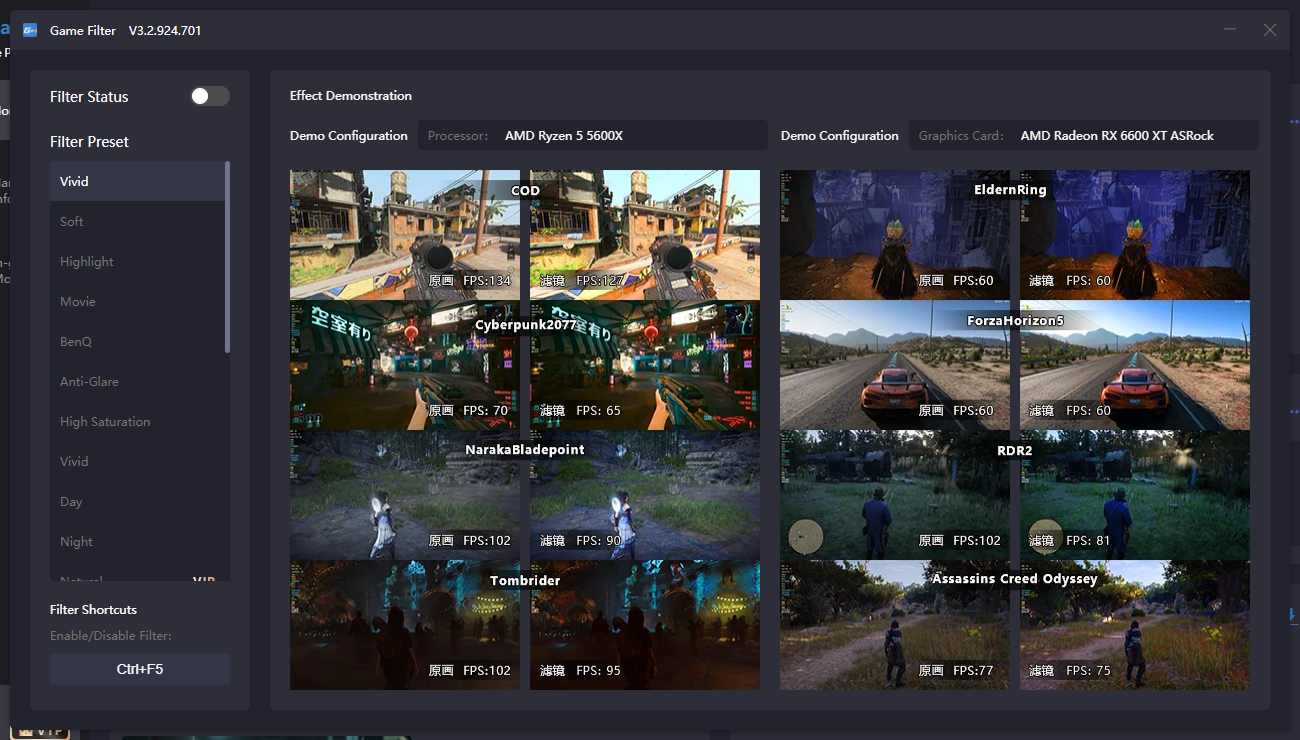Click the Demo Configuration label beside Processor
Image resolution: width=1300 pixels, height=740 pixels.
(x=349, y=136)
